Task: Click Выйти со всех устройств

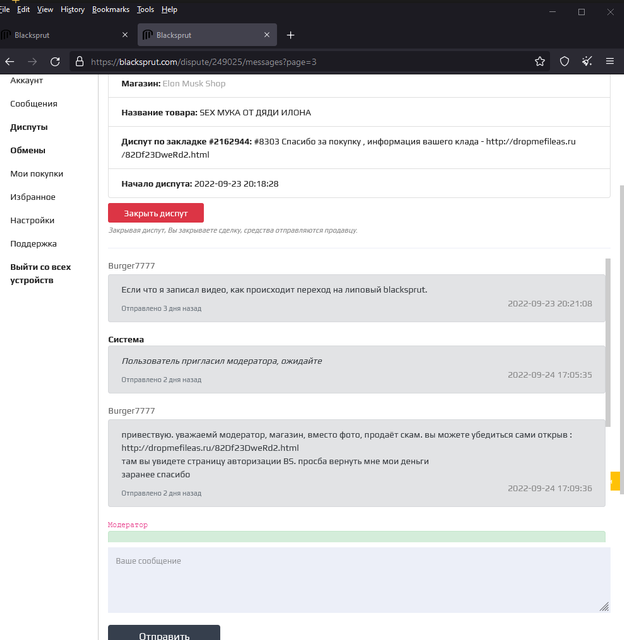Action: click(40, 273)
